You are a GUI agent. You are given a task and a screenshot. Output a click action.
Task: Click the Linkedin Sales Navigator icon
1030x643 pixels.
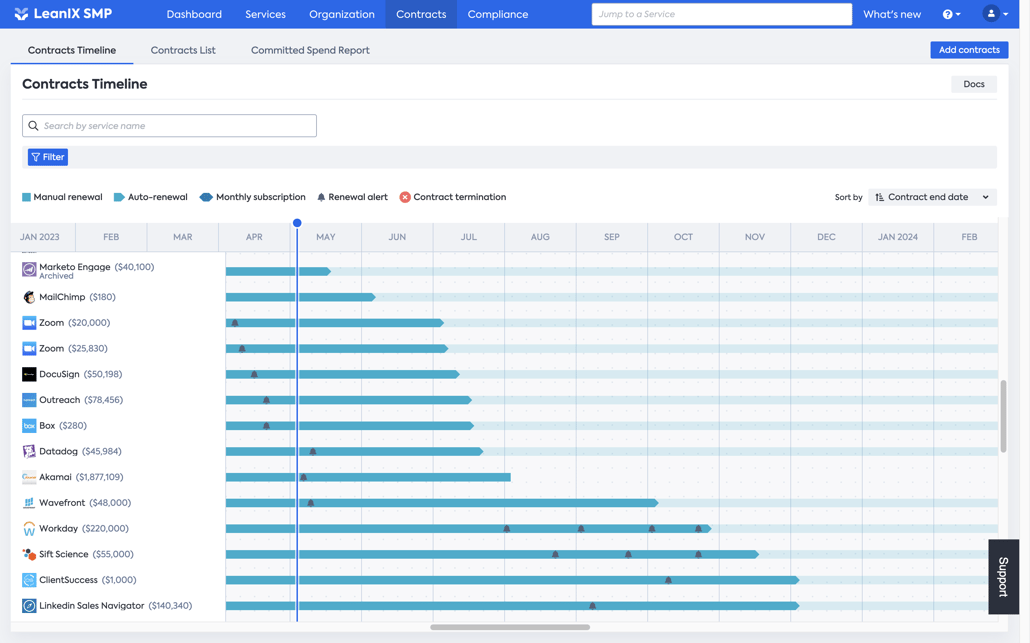[29, 606]
